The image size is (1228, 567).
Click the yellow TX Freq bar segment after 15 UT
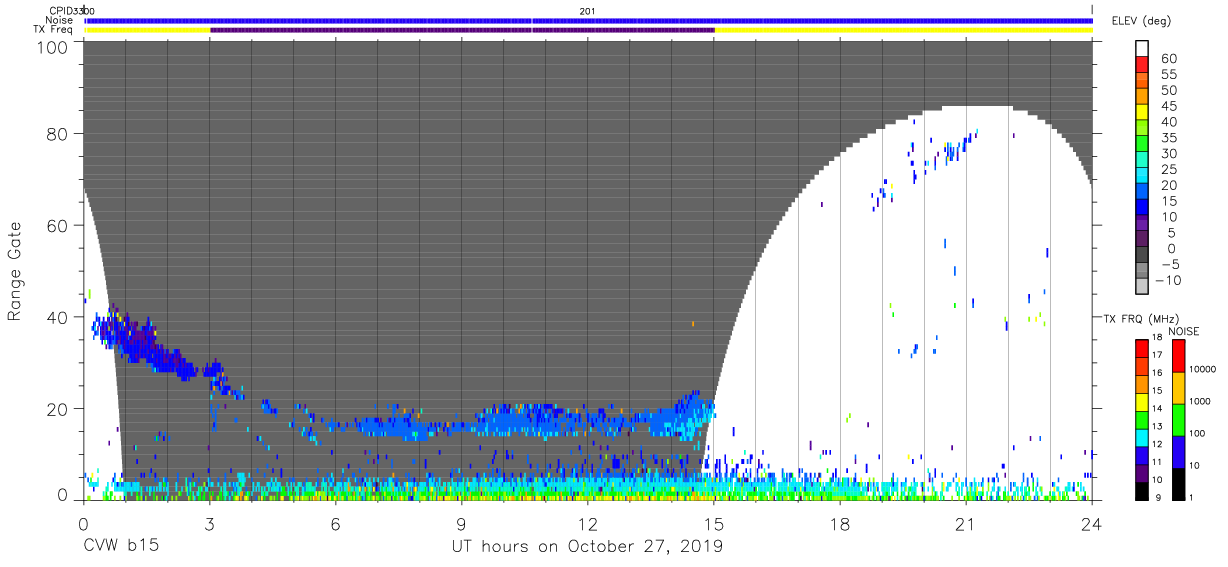(x=905, y=30)
